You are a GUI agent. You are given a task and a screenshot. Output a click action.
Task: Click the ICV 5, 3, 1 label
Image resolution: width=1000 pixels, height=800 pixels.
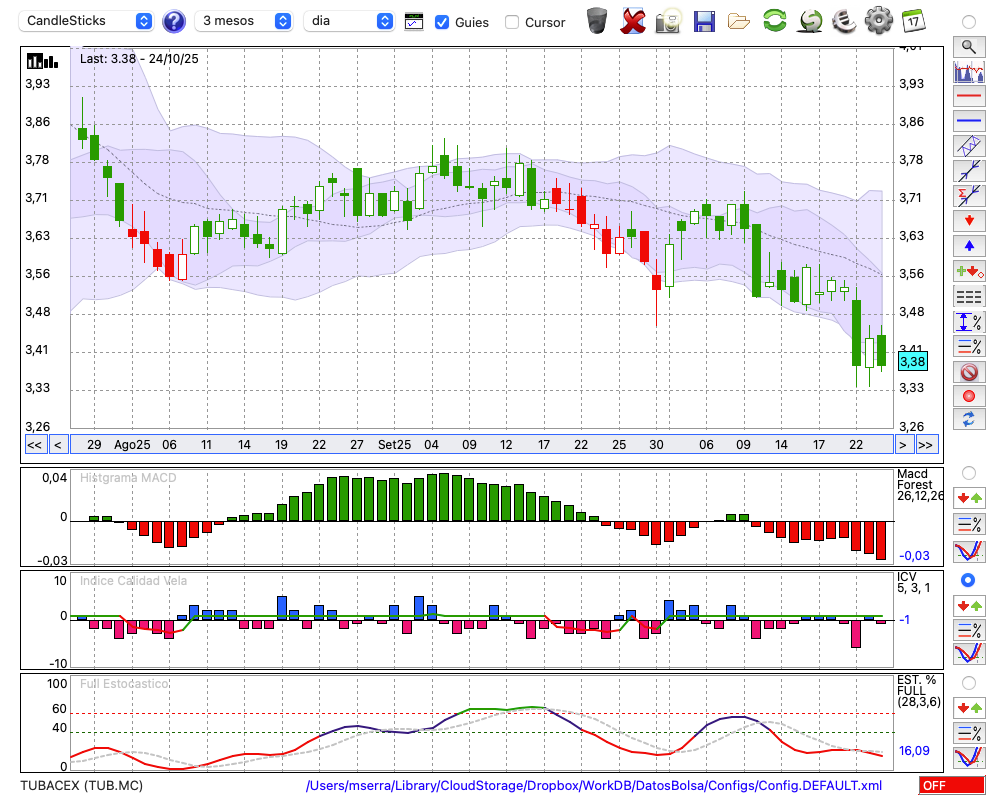pyautogui.click(x=913, y=582)
